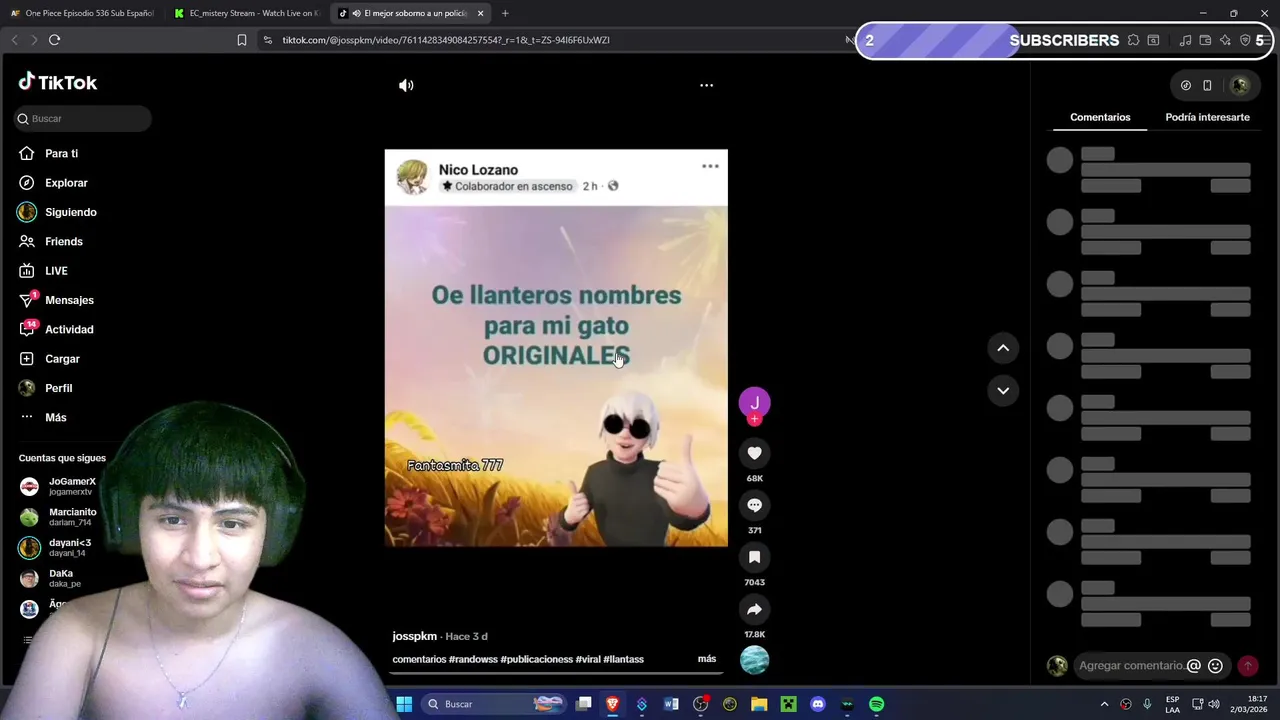1280x720 pixels.
Task: Close the active TikTok browser tab
Action: 481,13
